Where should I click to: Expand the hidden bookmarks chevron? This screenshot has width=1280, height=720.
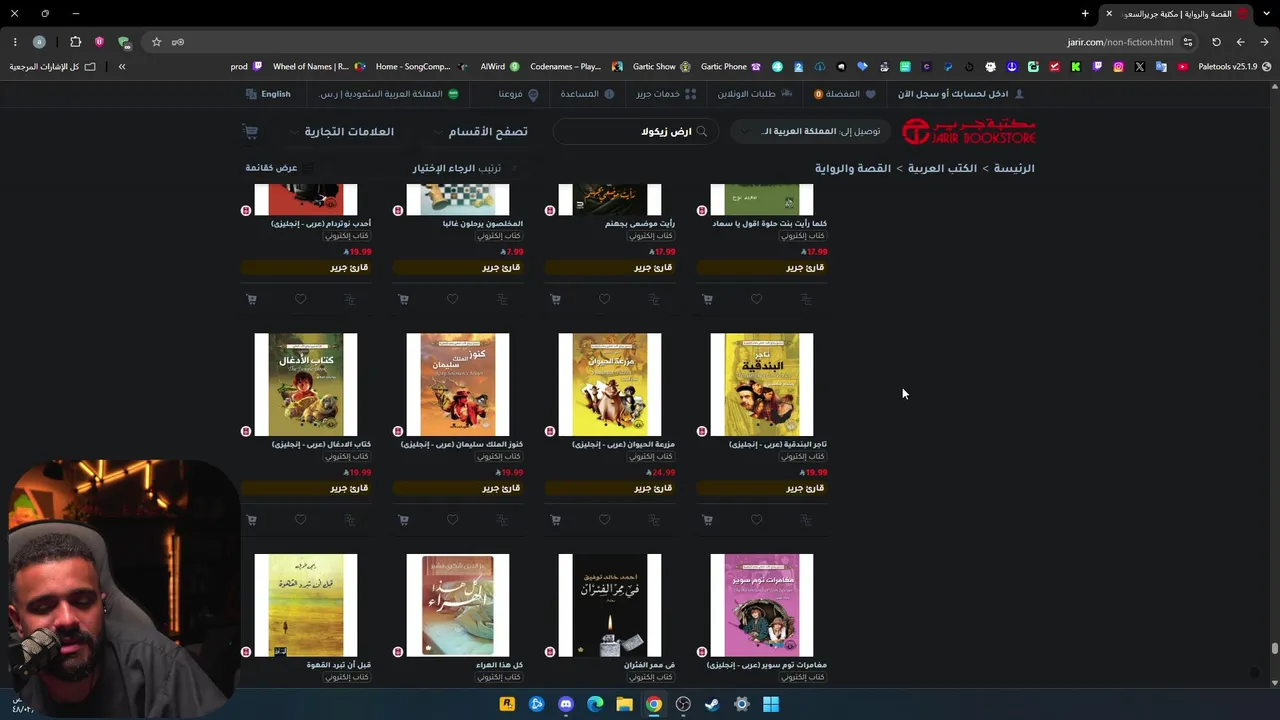(x=122, y=67)
